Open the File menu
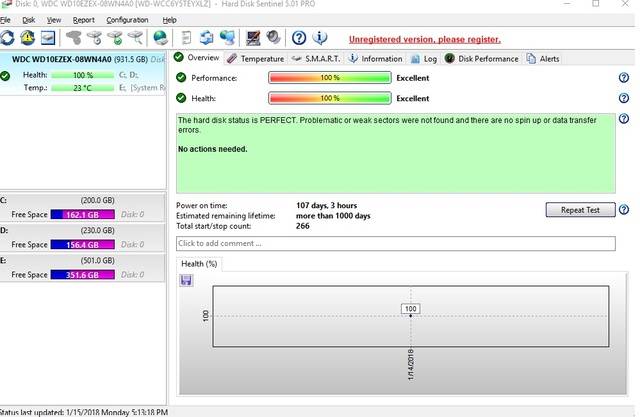The image size is (640, 417). (x=5, y=20)
